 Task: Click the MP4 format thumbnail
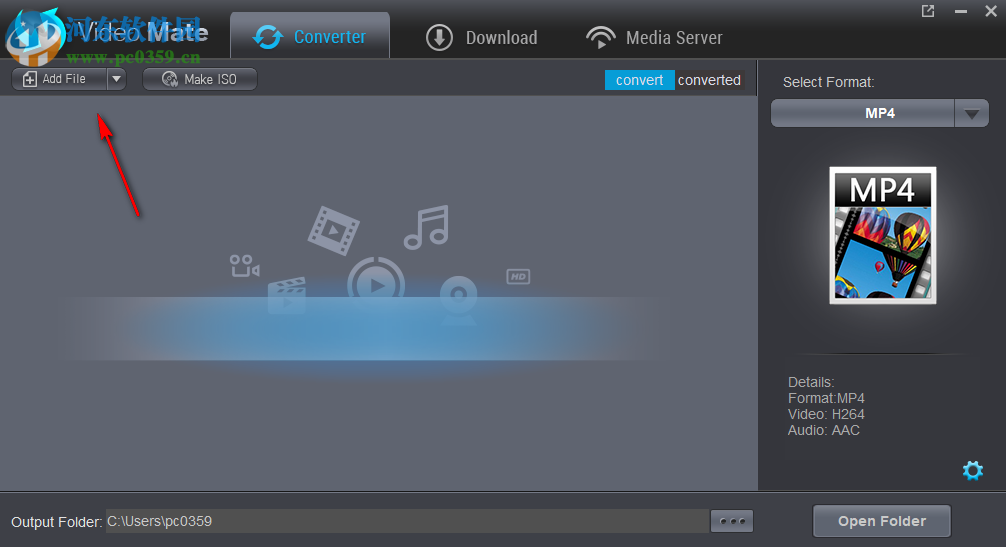(882, 235)
